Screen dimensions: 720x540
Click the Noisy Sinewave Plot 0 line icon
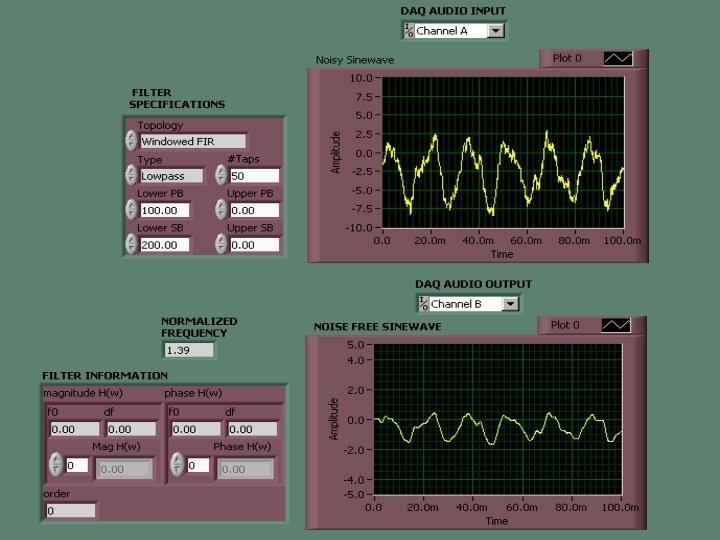coord(618,58)
